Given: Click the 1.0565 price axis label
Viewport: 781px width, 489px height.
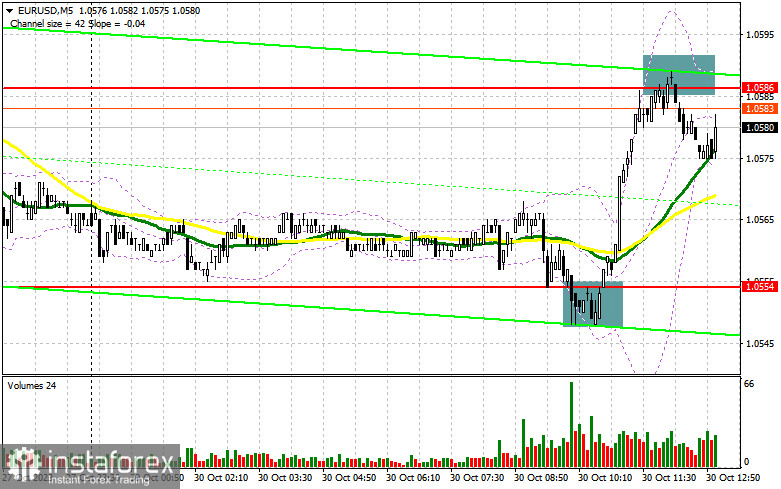Looking at the screenshot, I should click(760, 220).
